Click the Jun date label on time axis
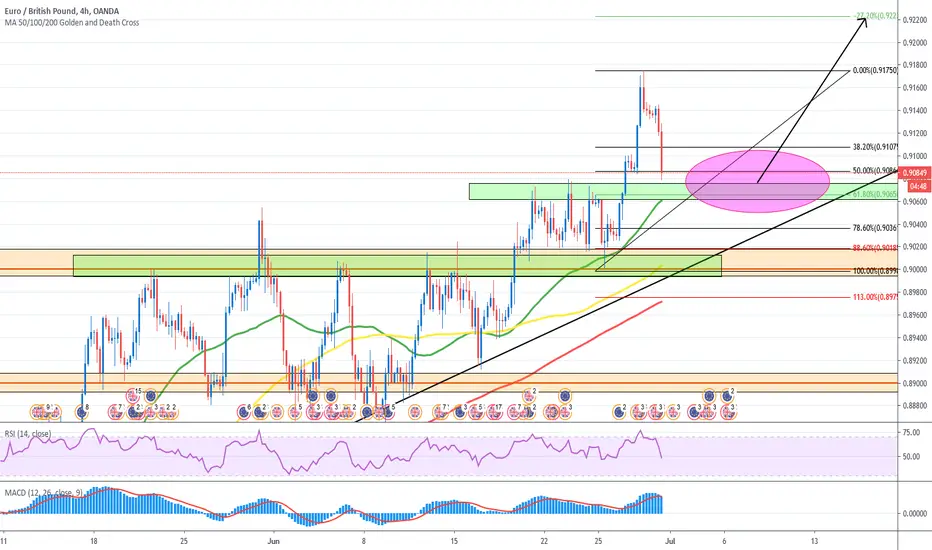Screen dimensions: 932x550 click(273, 541)
